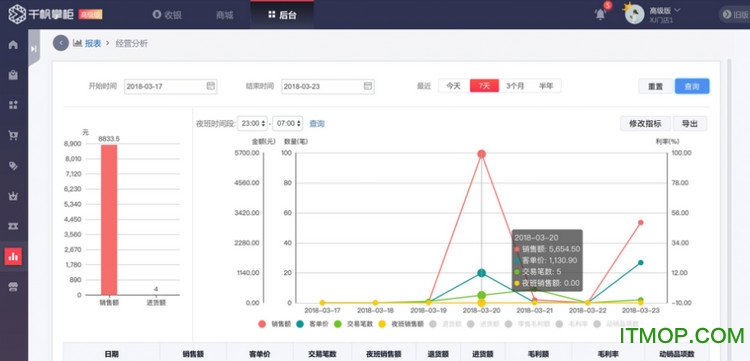Click the red 销售额 bar in bar chart
Screen dimensions: 750x361
[109, 220]
